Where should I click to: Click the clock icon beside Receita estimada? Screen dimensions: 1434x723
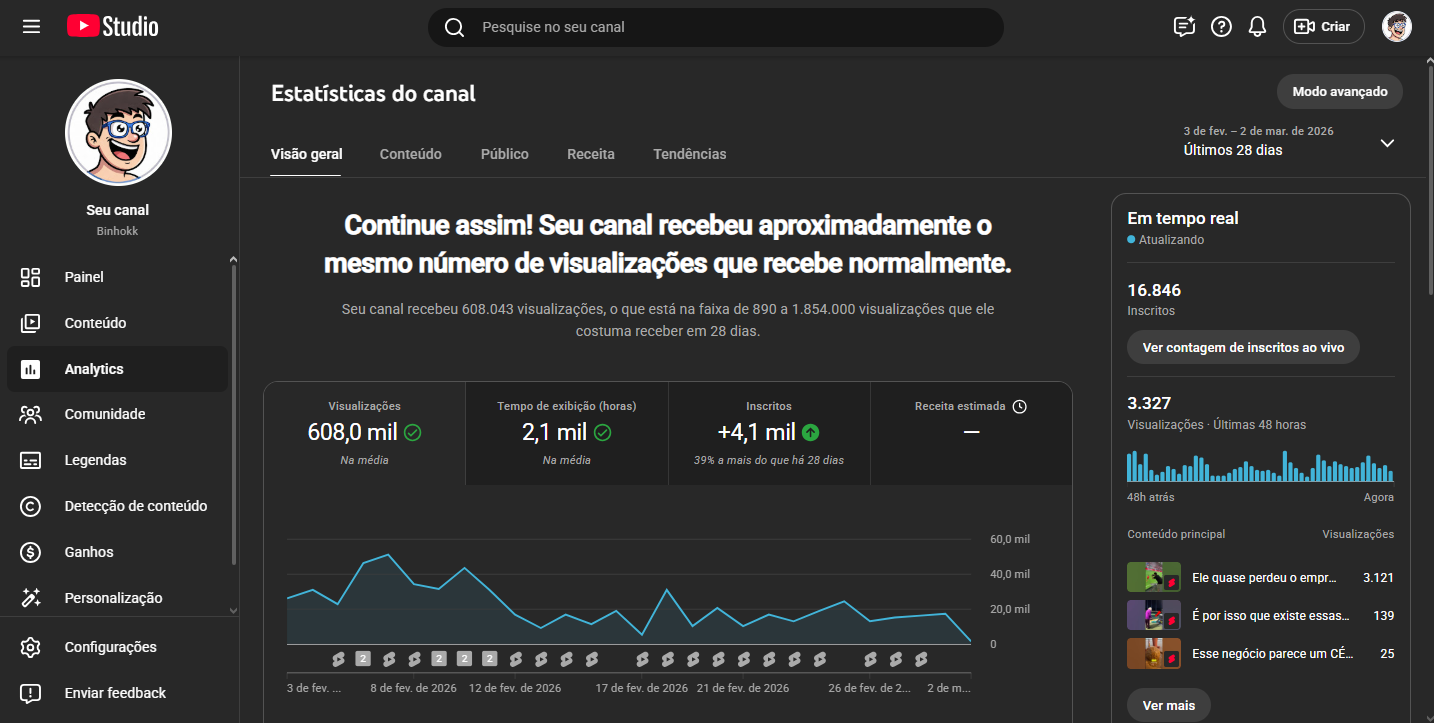1019,406
